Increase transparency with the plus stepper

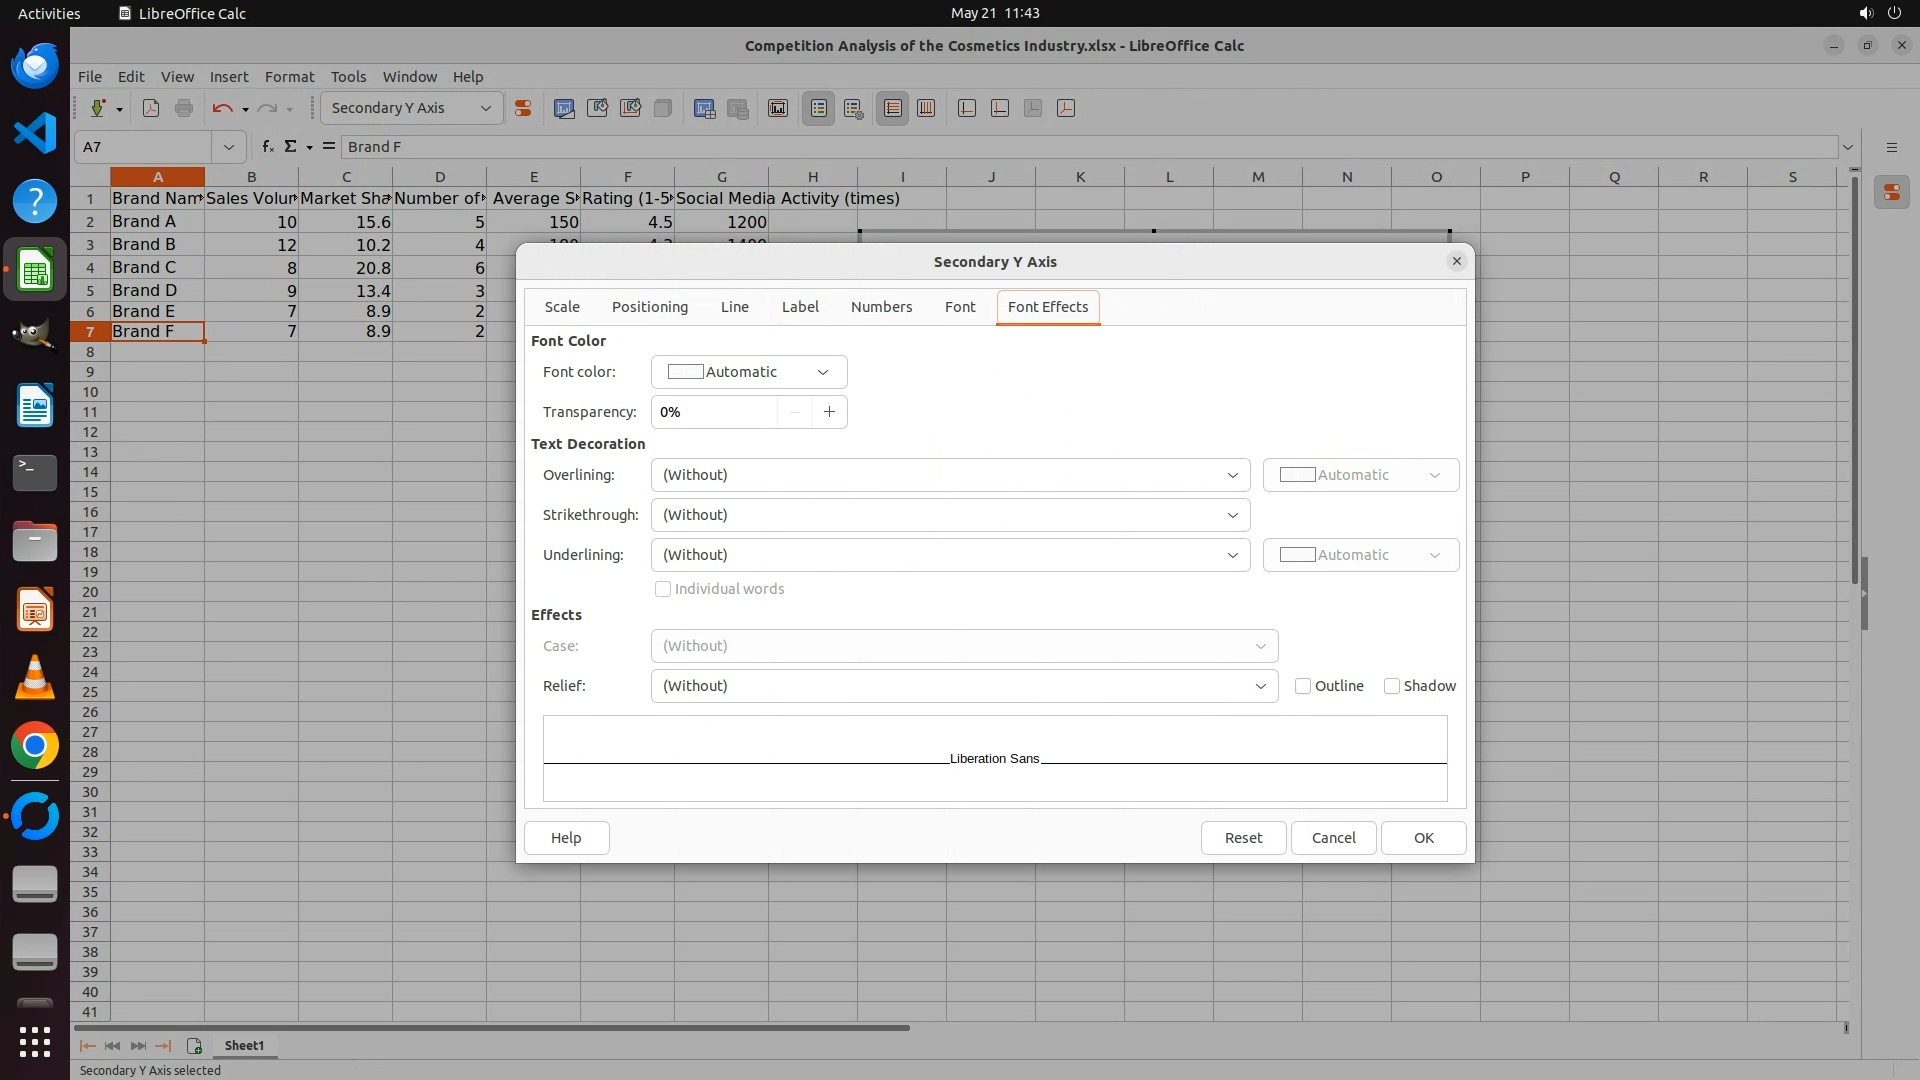(x=829, y=412)
